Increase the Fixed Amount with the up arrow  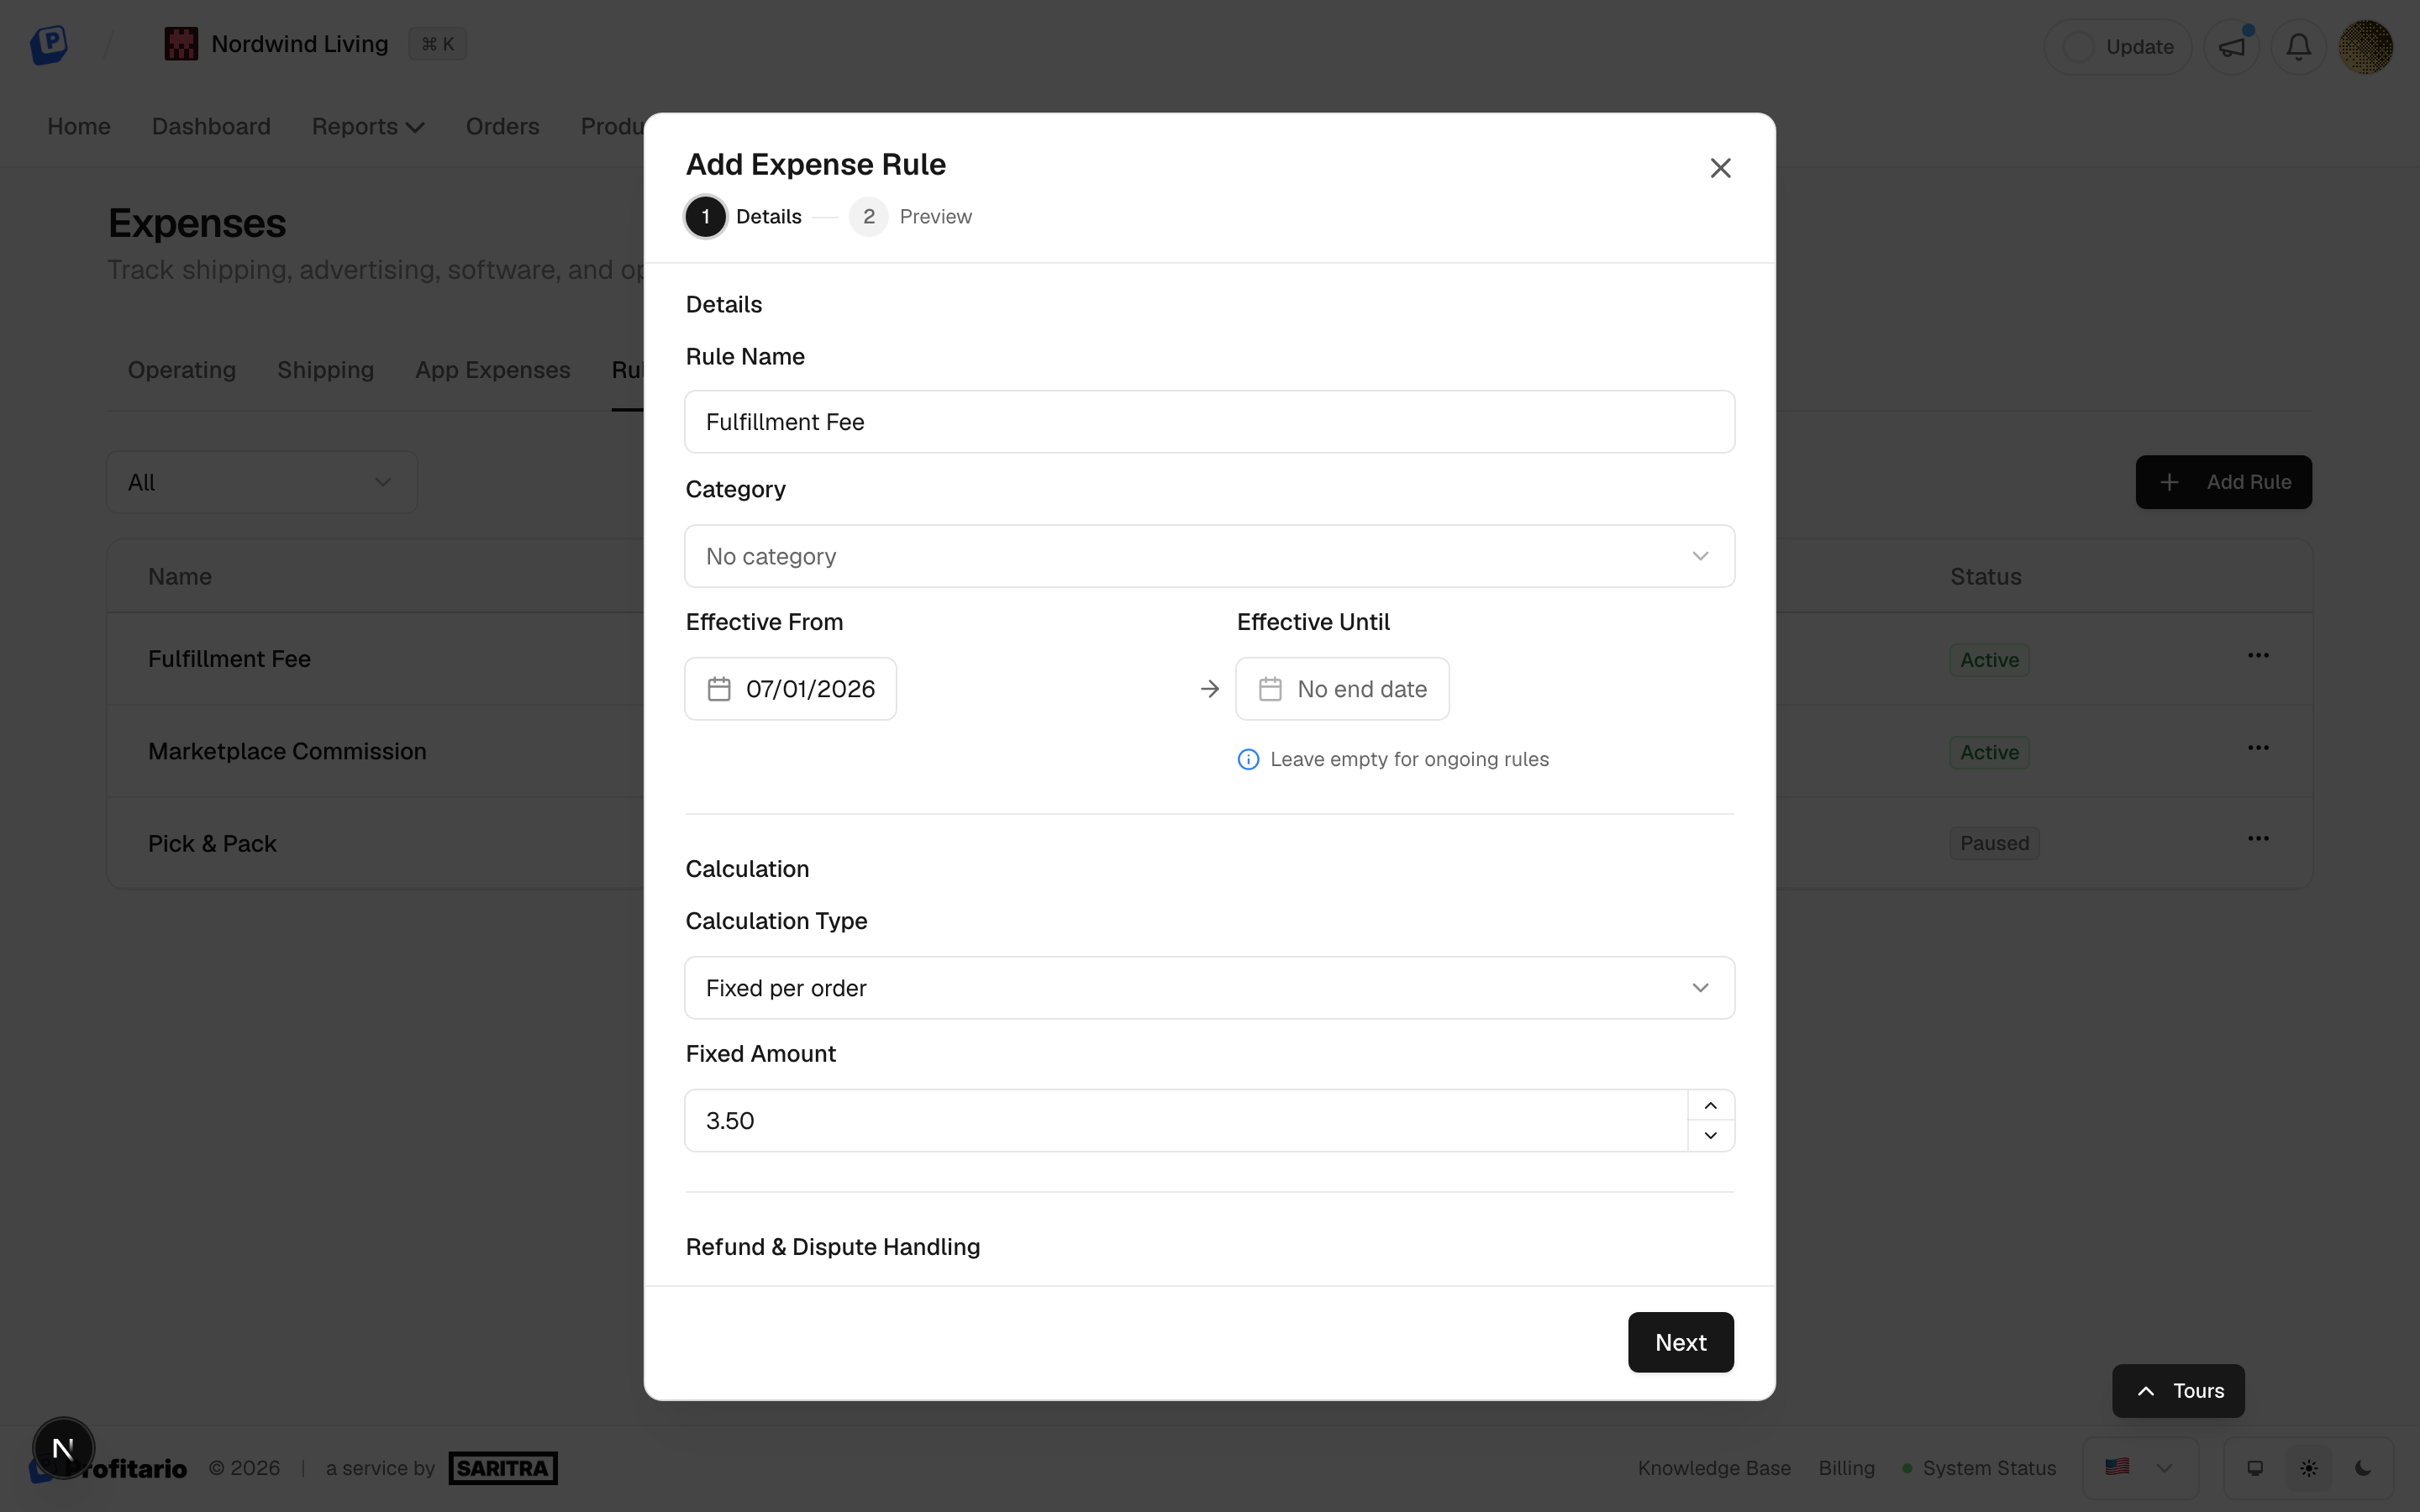(1710, 1105)
